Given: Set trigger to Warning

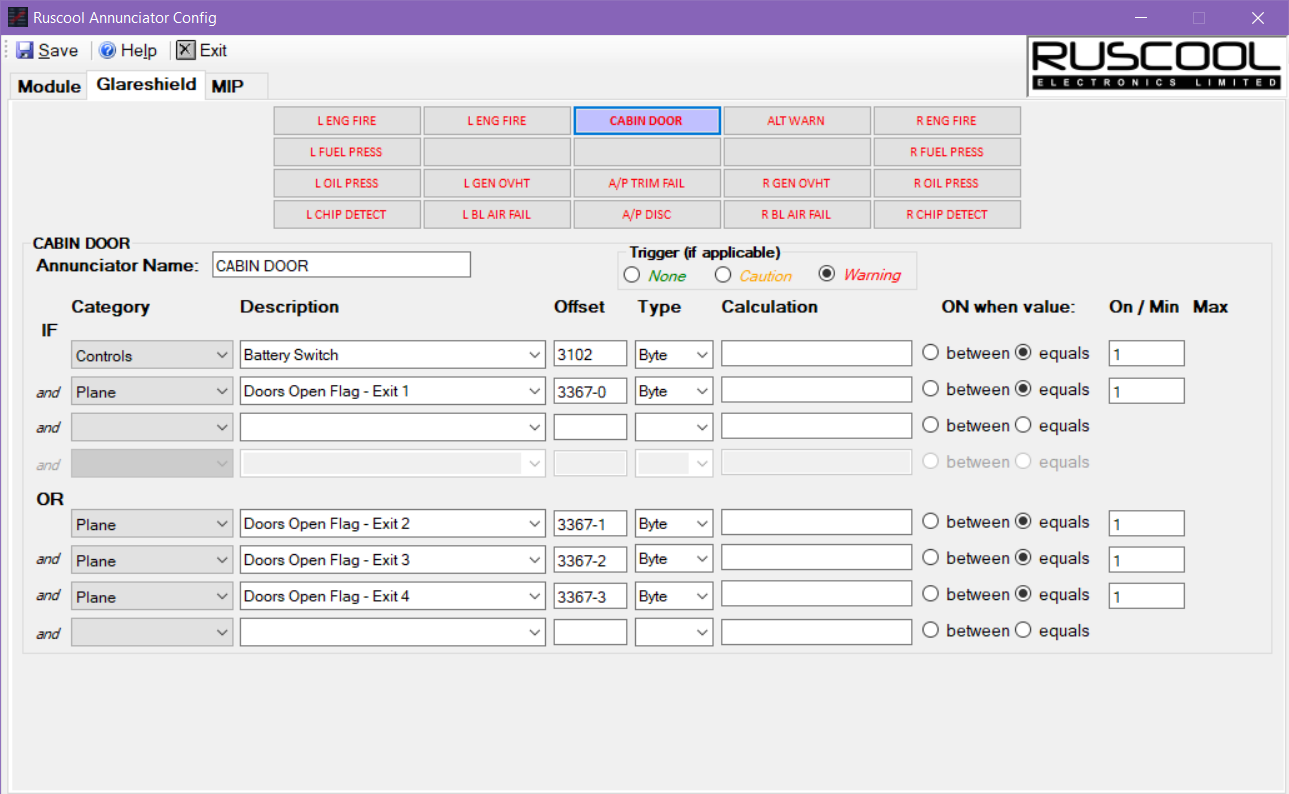Looking at the screenshot, I should click(x=827, y=274).
